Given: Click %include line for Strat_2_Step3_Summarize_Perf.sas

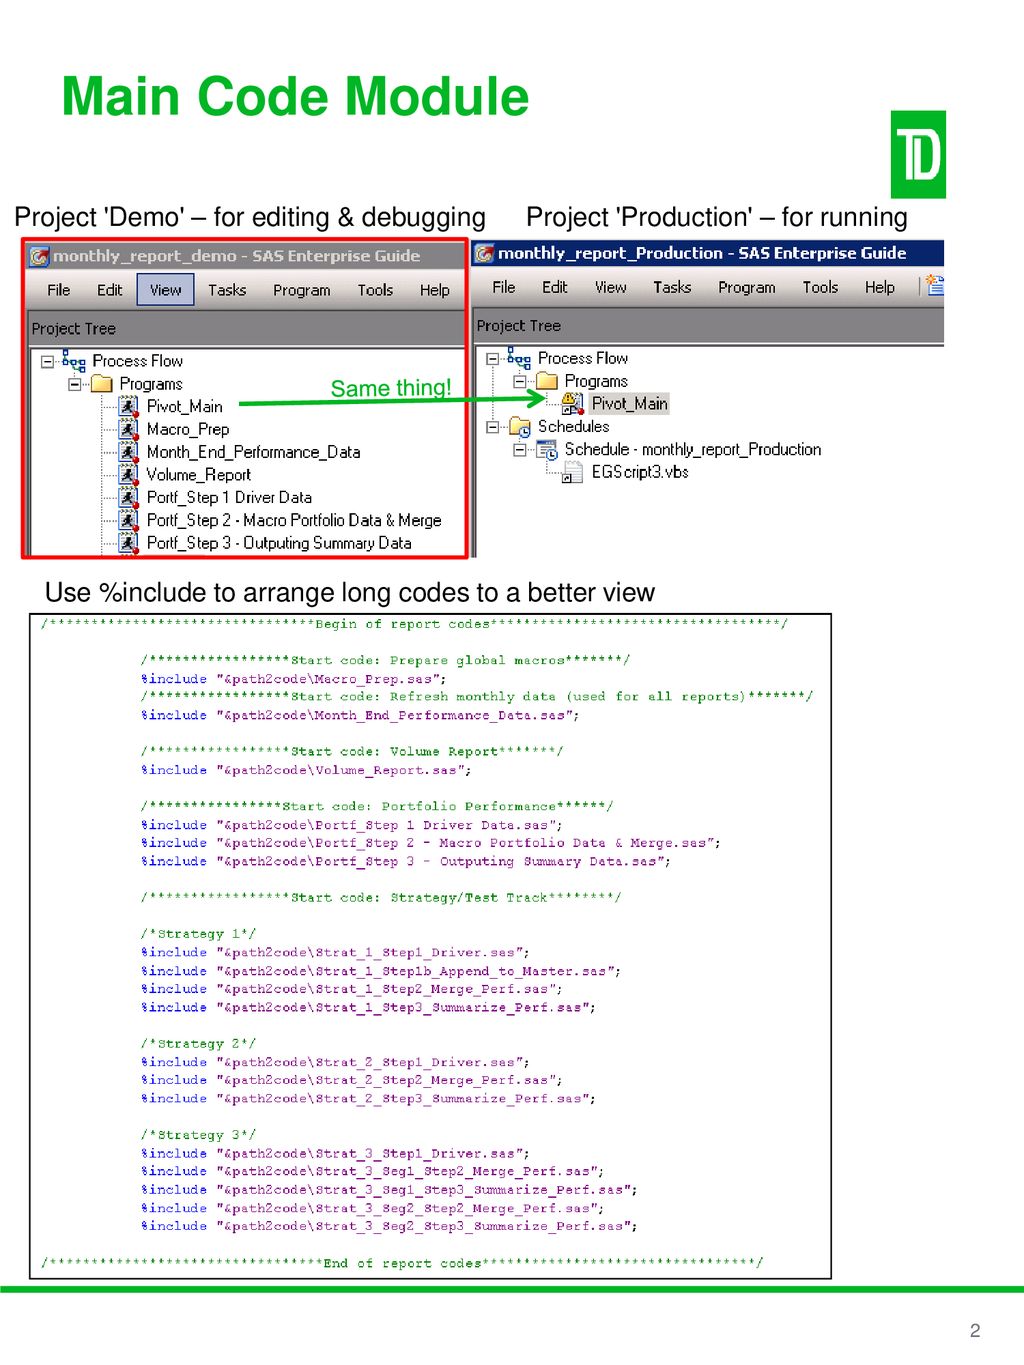Looking at the screenshot, I should pos(368,1098).
